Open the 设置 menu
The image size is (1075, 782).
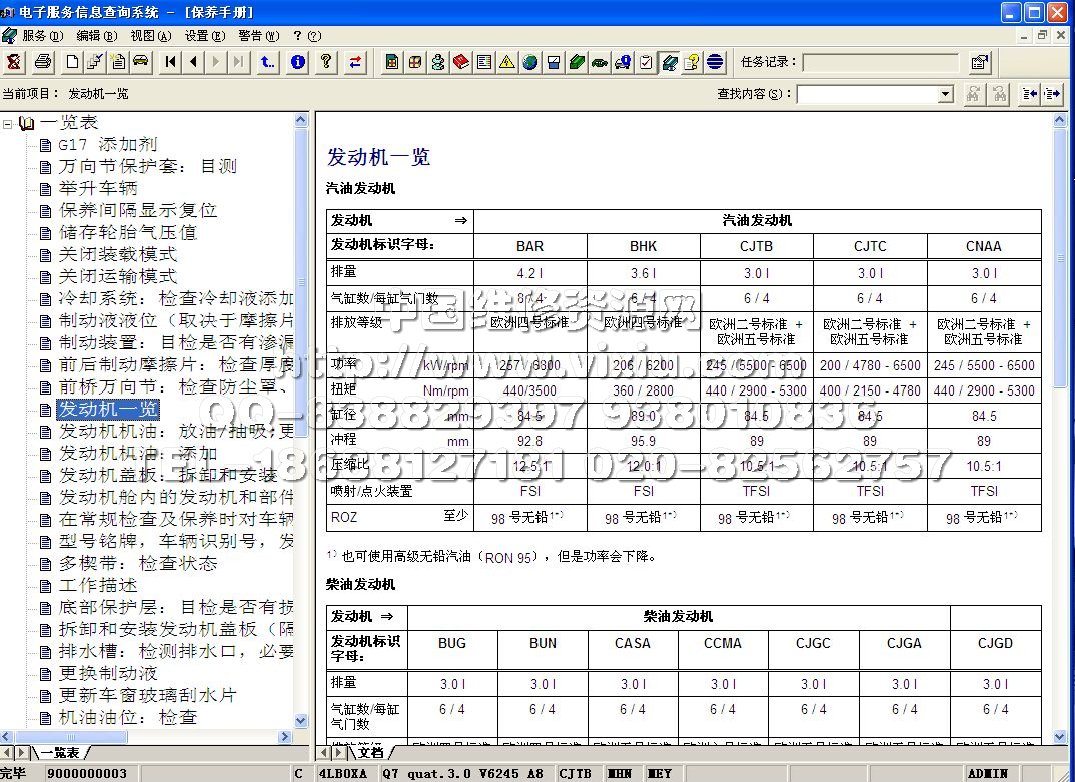tap(203, 35)
